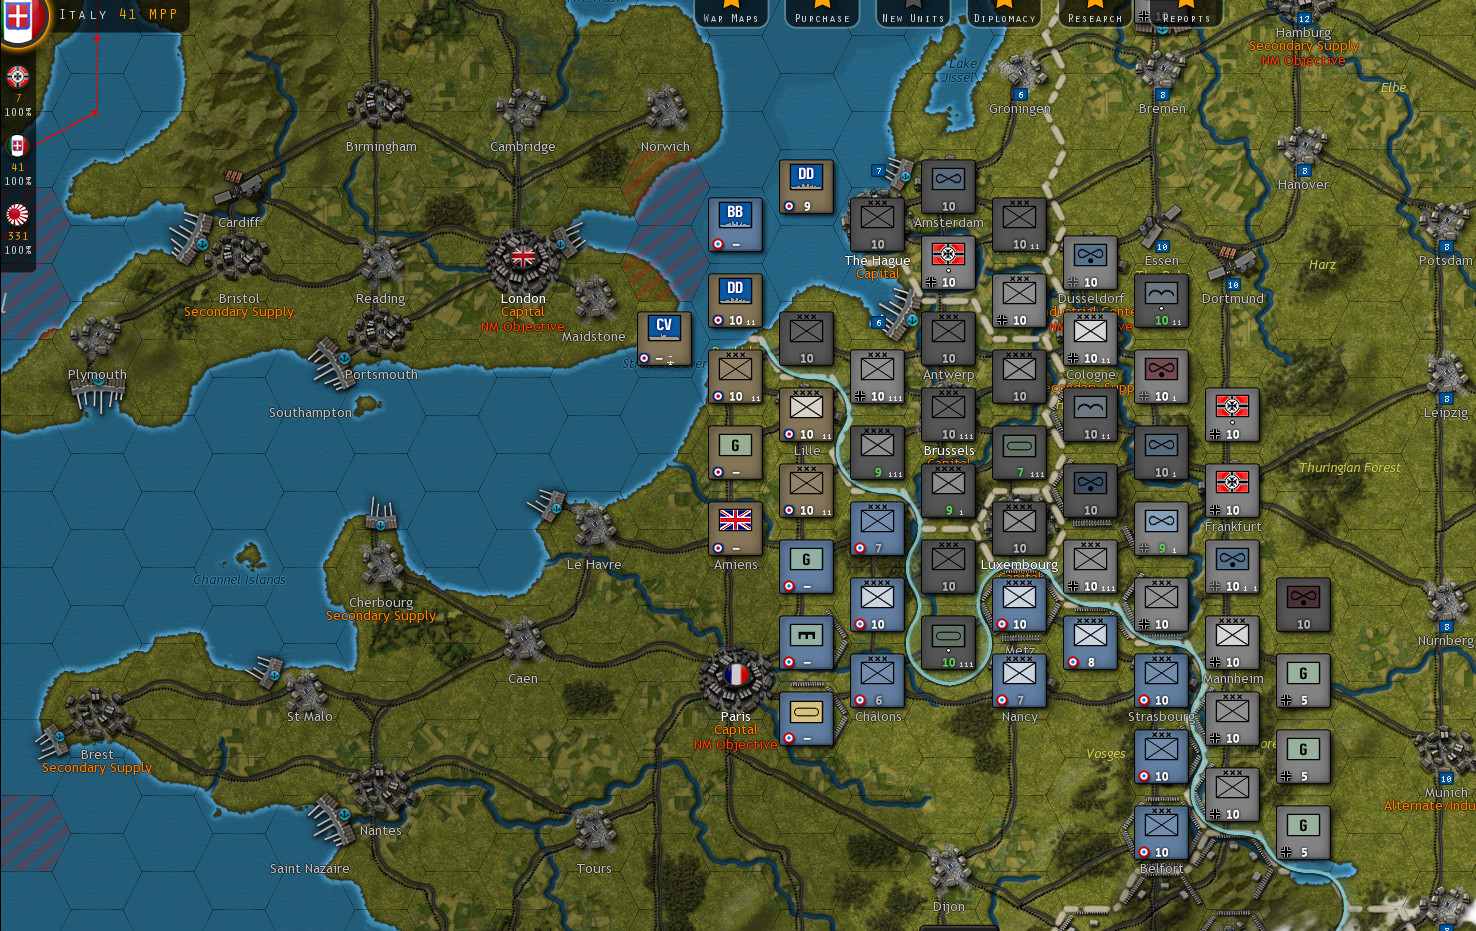
Task: Select the French yellow tank unit near Paris
Action: point(806,718)
